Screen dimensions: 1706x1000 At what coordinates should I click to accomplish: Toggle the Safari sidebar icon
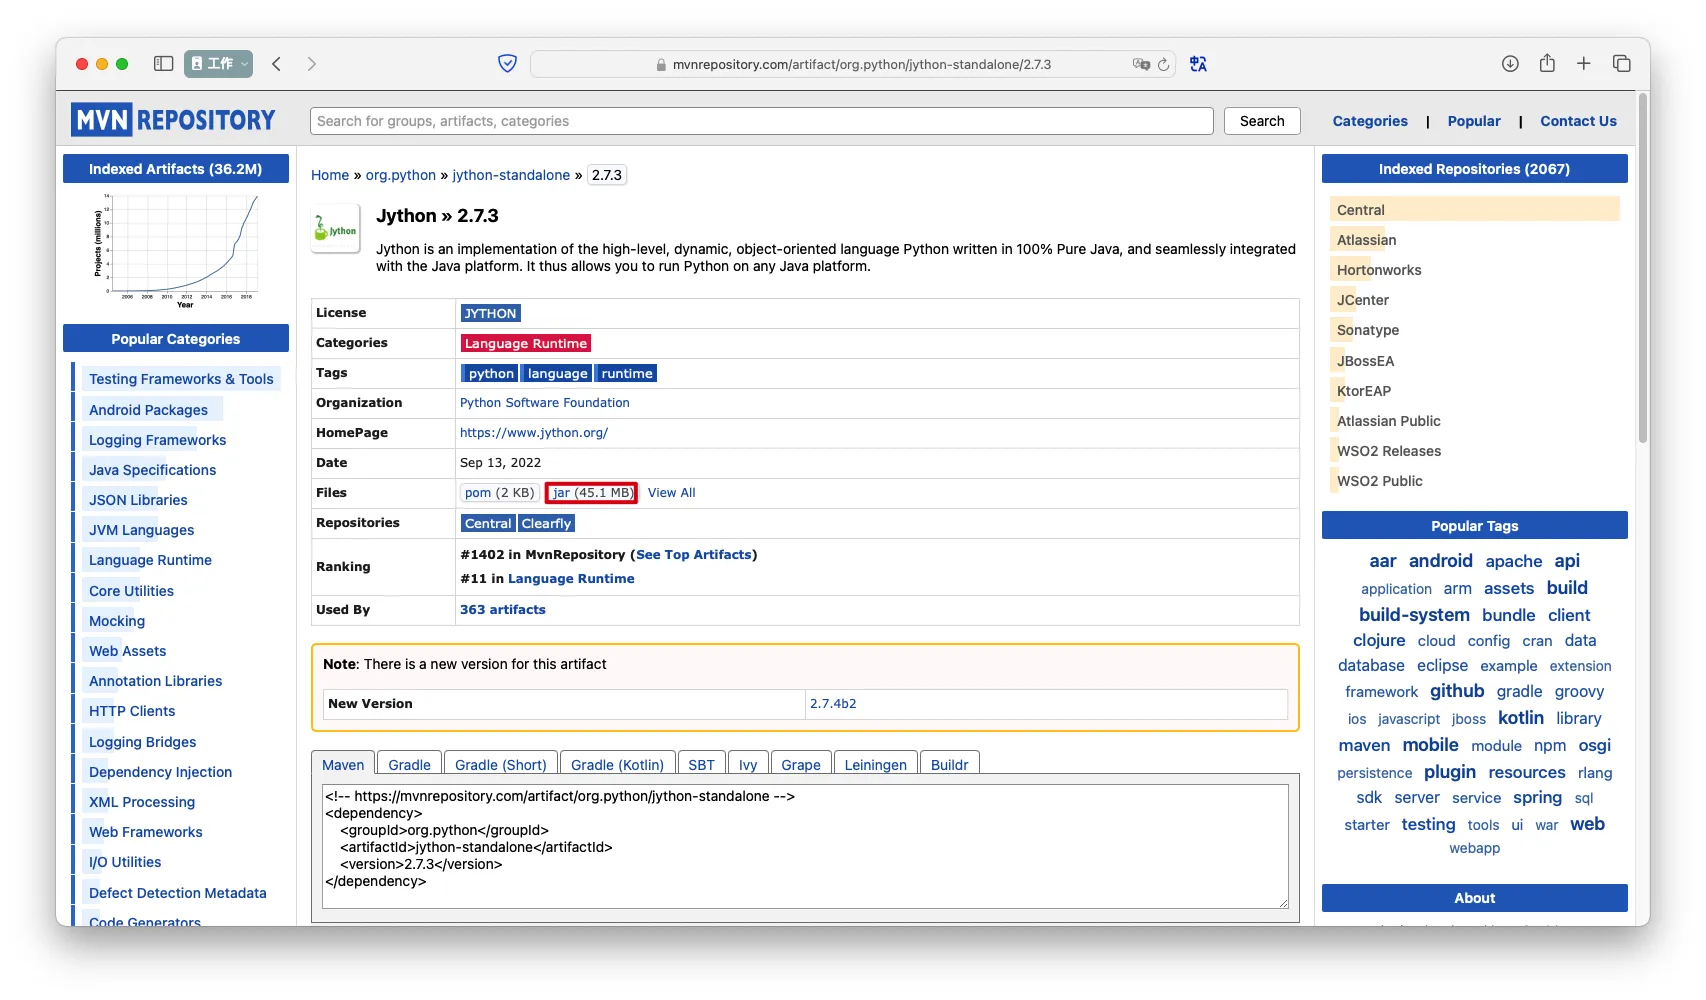(163, 64)
